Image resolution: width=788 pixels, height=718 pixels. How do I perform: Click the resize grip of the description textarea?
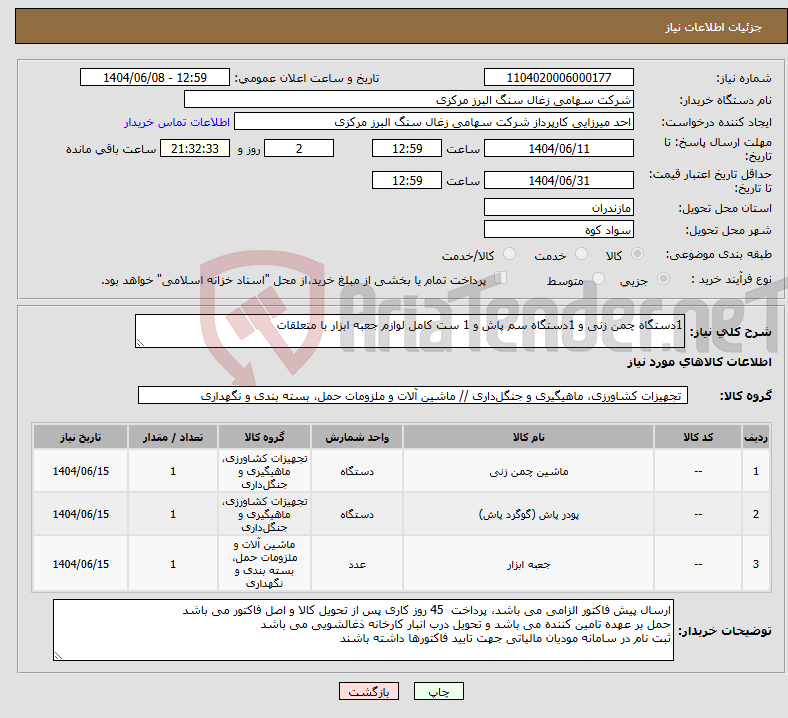pyautogui.click(x=140, y=343)
